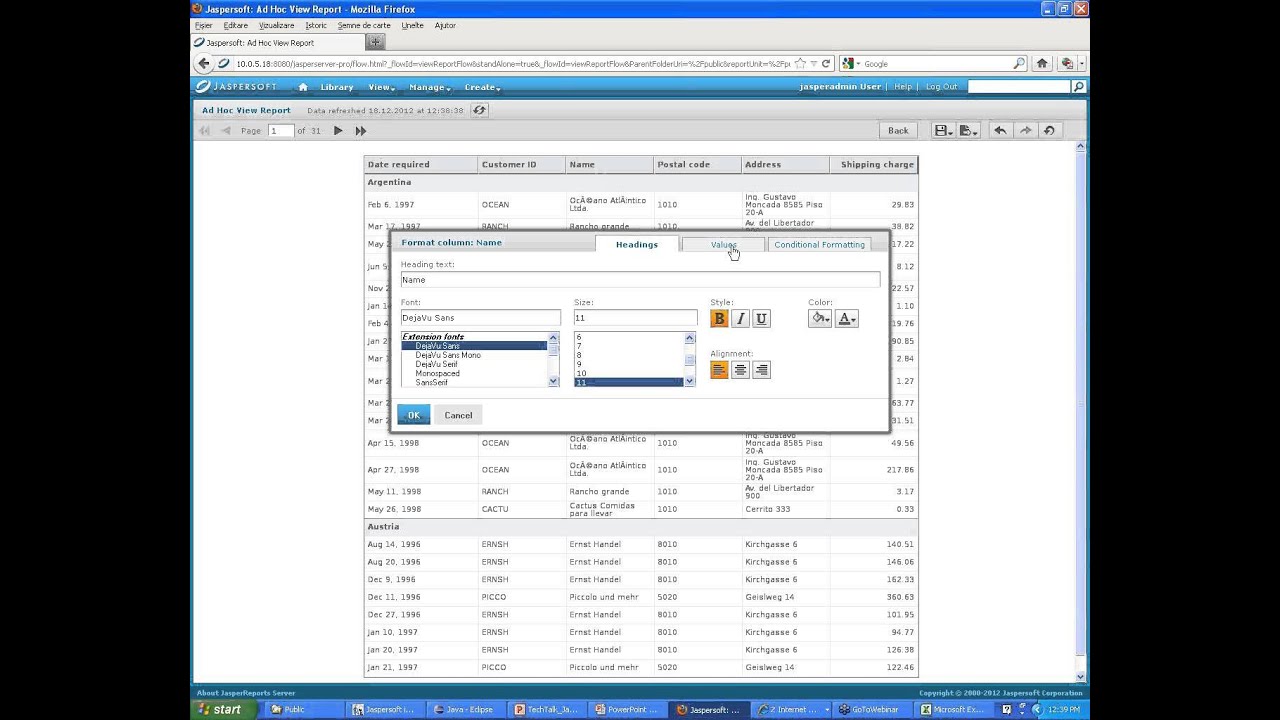The height and width of the screenshot is (720, 1280).
Task: Go to Jaspersoft home icon
Action: point(303,87)
